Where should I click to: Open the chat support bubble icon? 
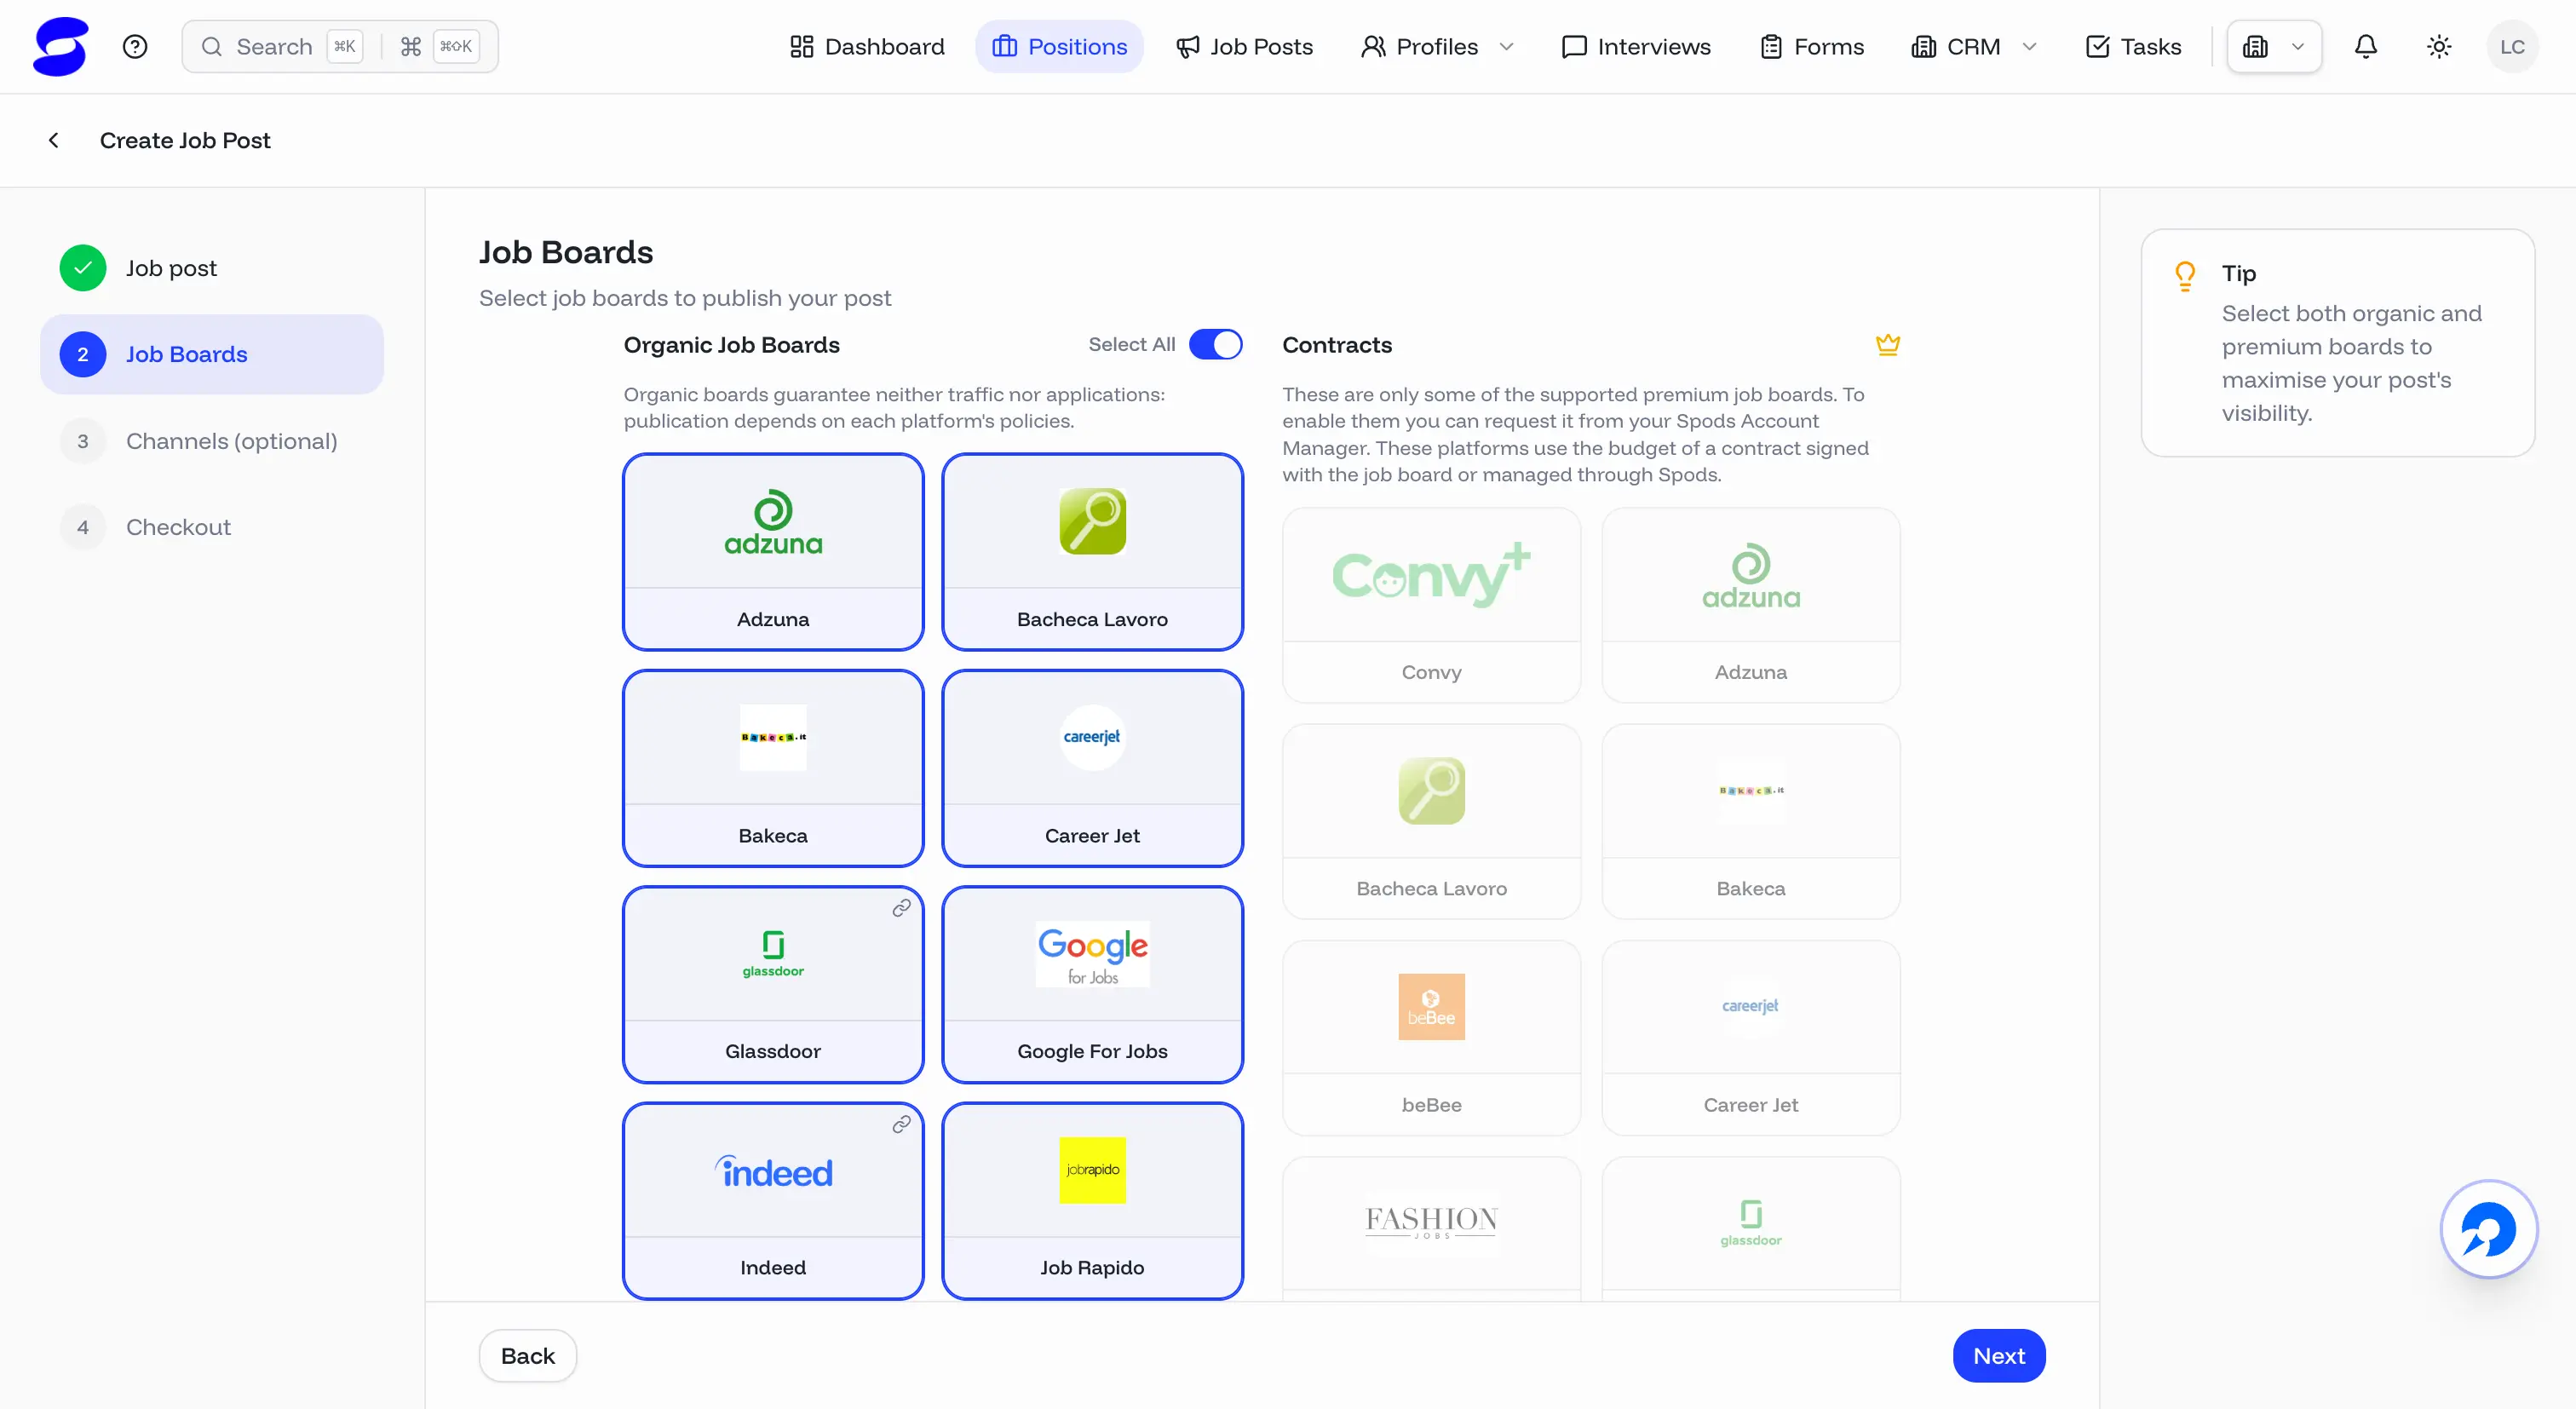pyautogui.click(x=2489, y=1229)
